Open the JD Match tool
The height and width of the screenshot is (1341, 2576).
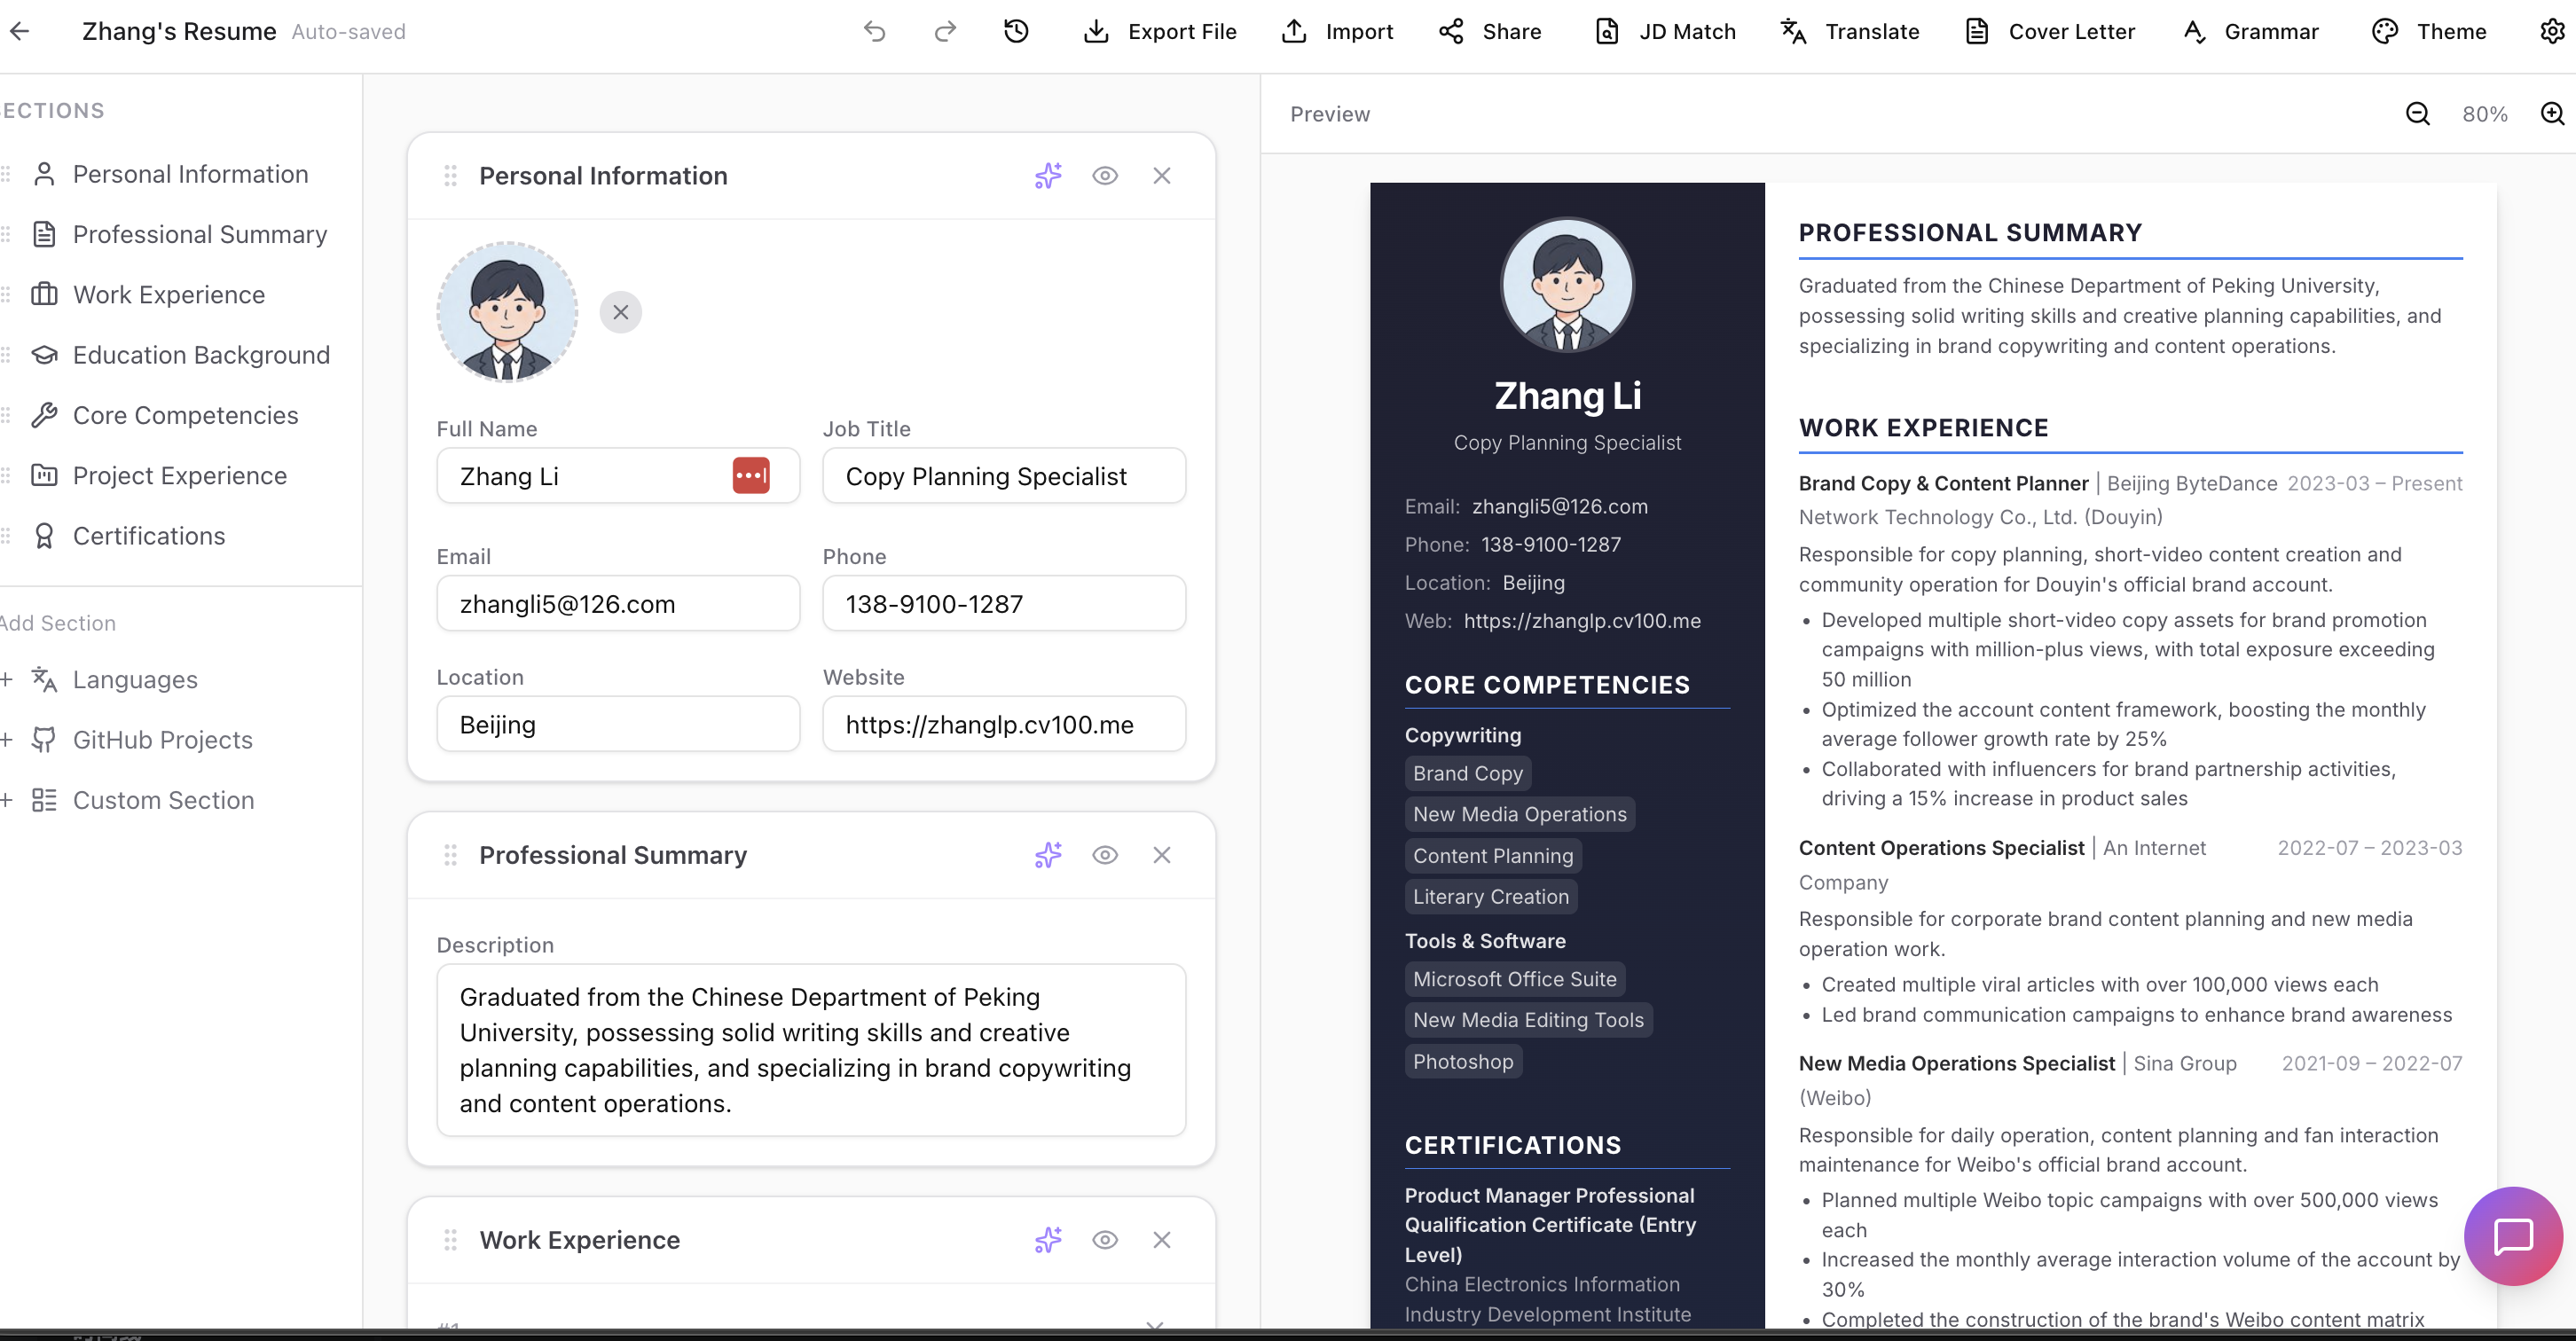tap(1662, 31)
